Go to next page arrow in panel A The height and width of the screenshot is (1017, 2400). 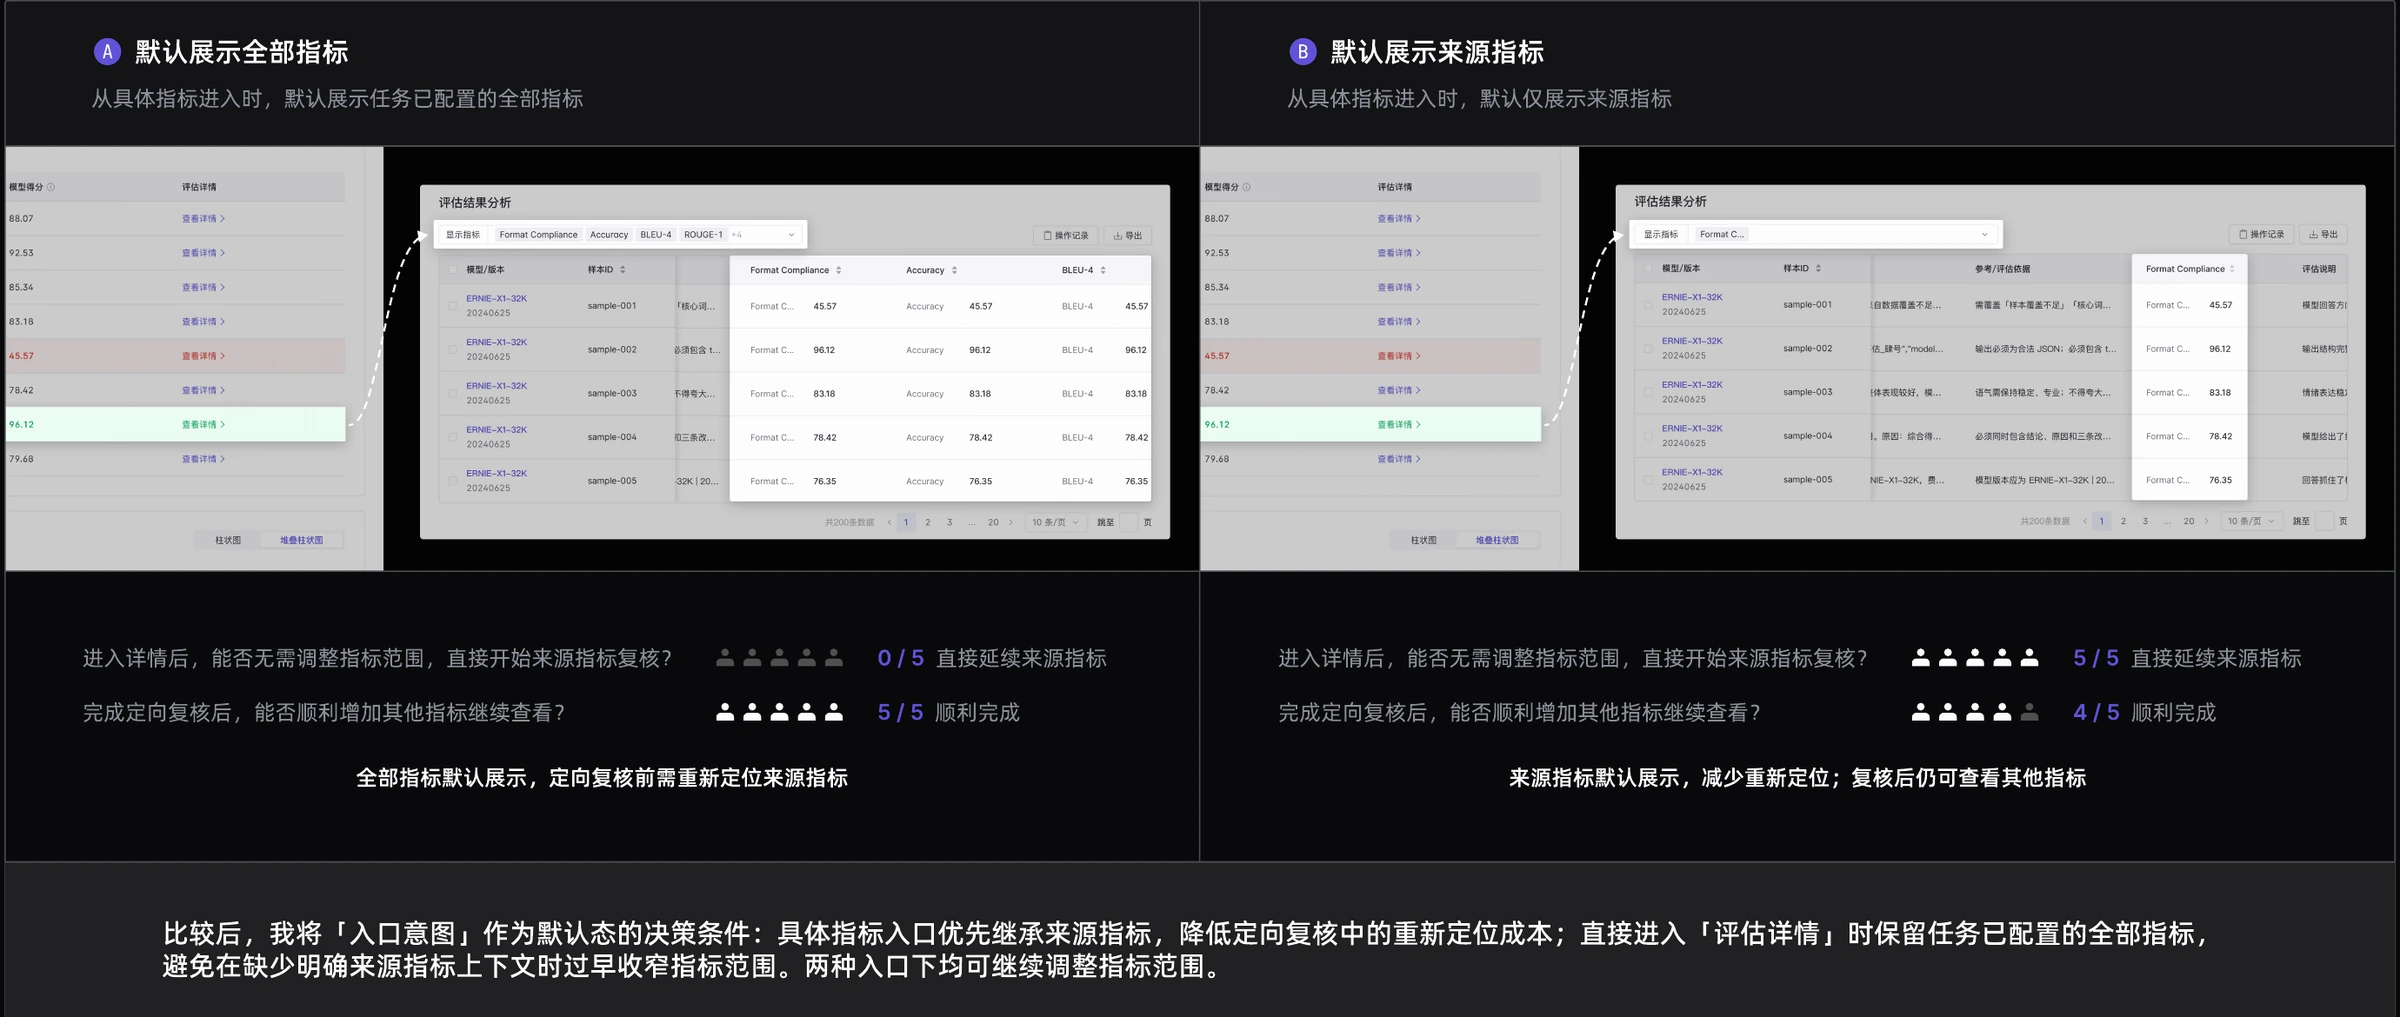pyautogui.click(x=1011, y=522)
